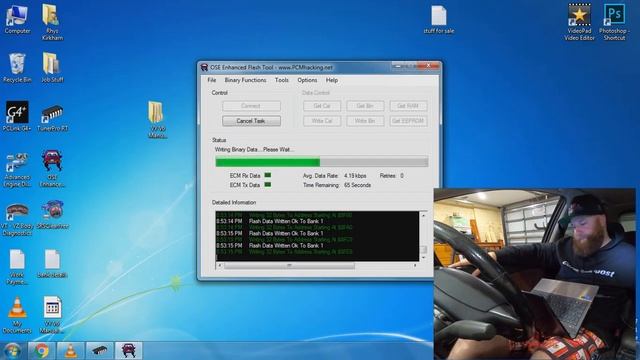
Task: Open Google Chrome from the taskbar
Action: pos(41,351)
